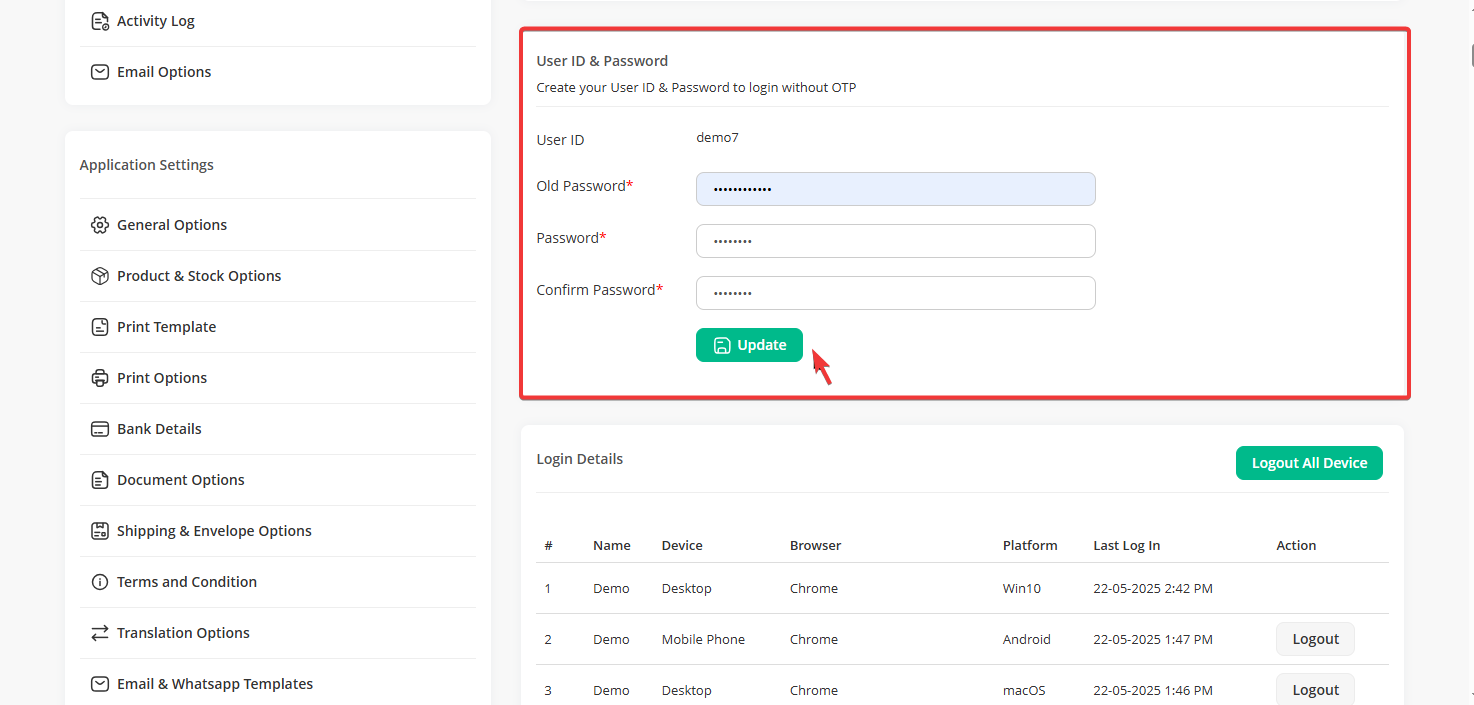Viewport: 1474px width, 705px height.
Task: Select the Confirm Password field
Action: click(895, 293)
